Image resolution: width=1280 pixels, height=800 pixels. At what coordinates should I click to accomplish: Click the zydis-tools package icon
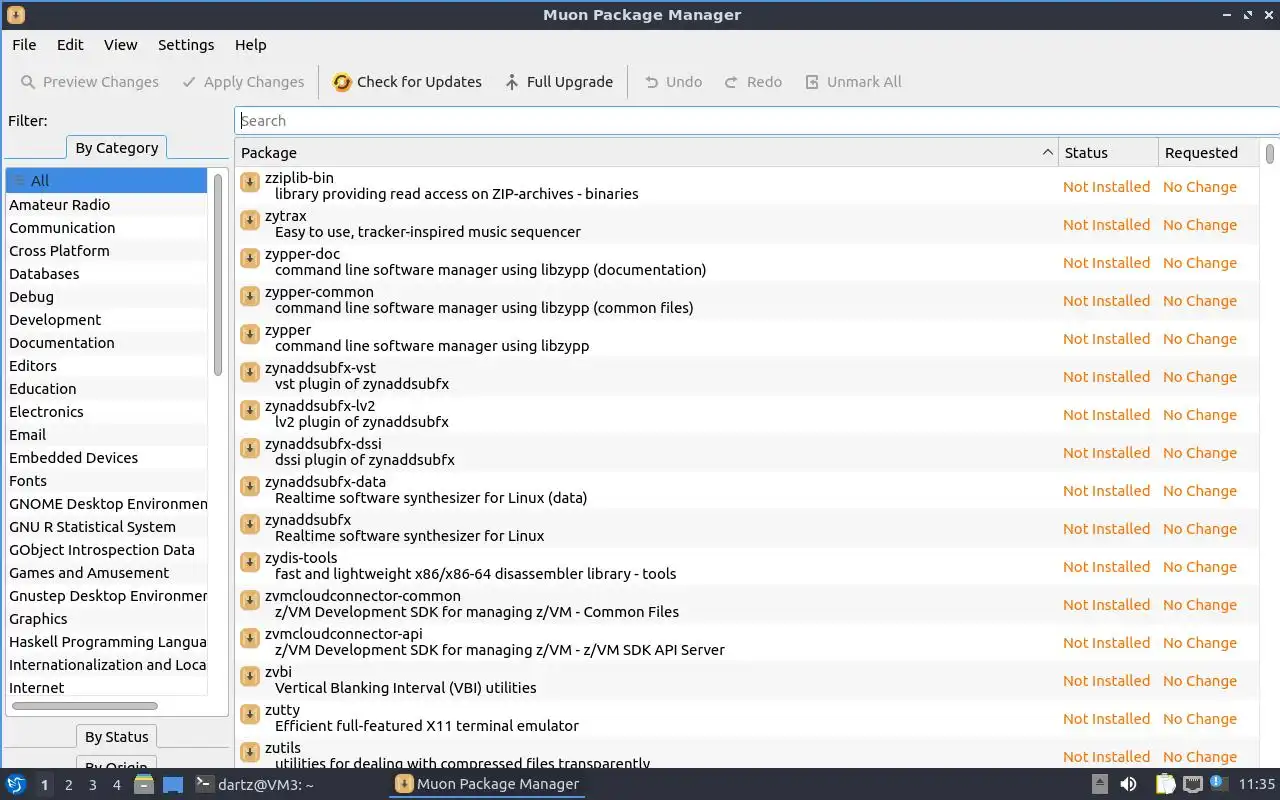point(250,562)
